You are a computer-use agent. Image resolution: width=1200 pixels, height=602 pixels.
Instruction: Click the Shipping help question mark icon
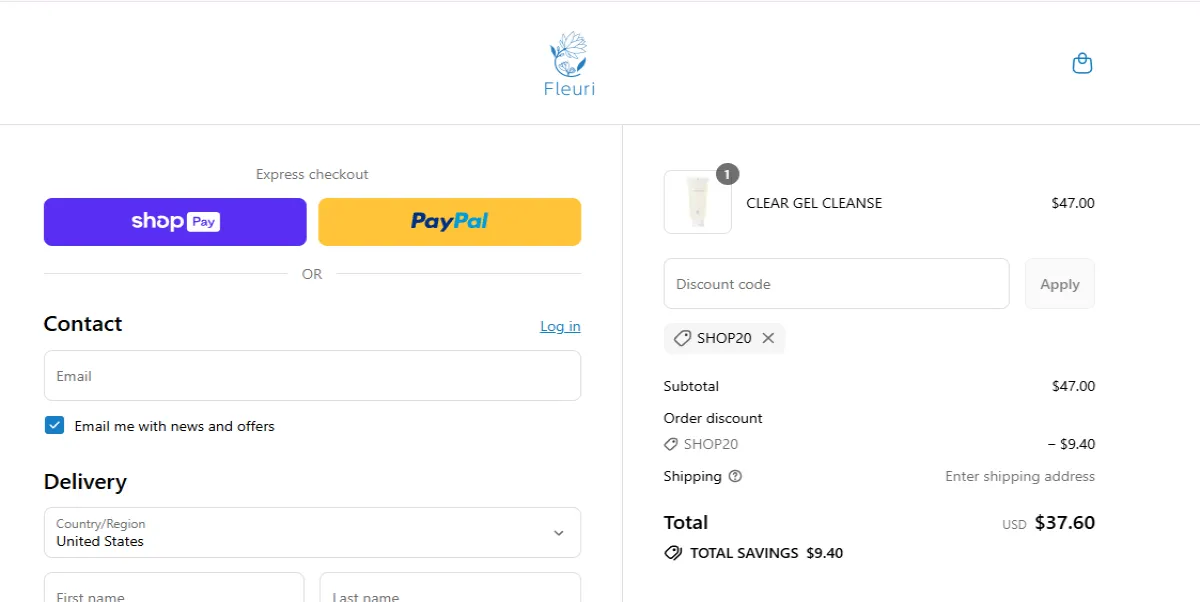(x=736, y=476)
